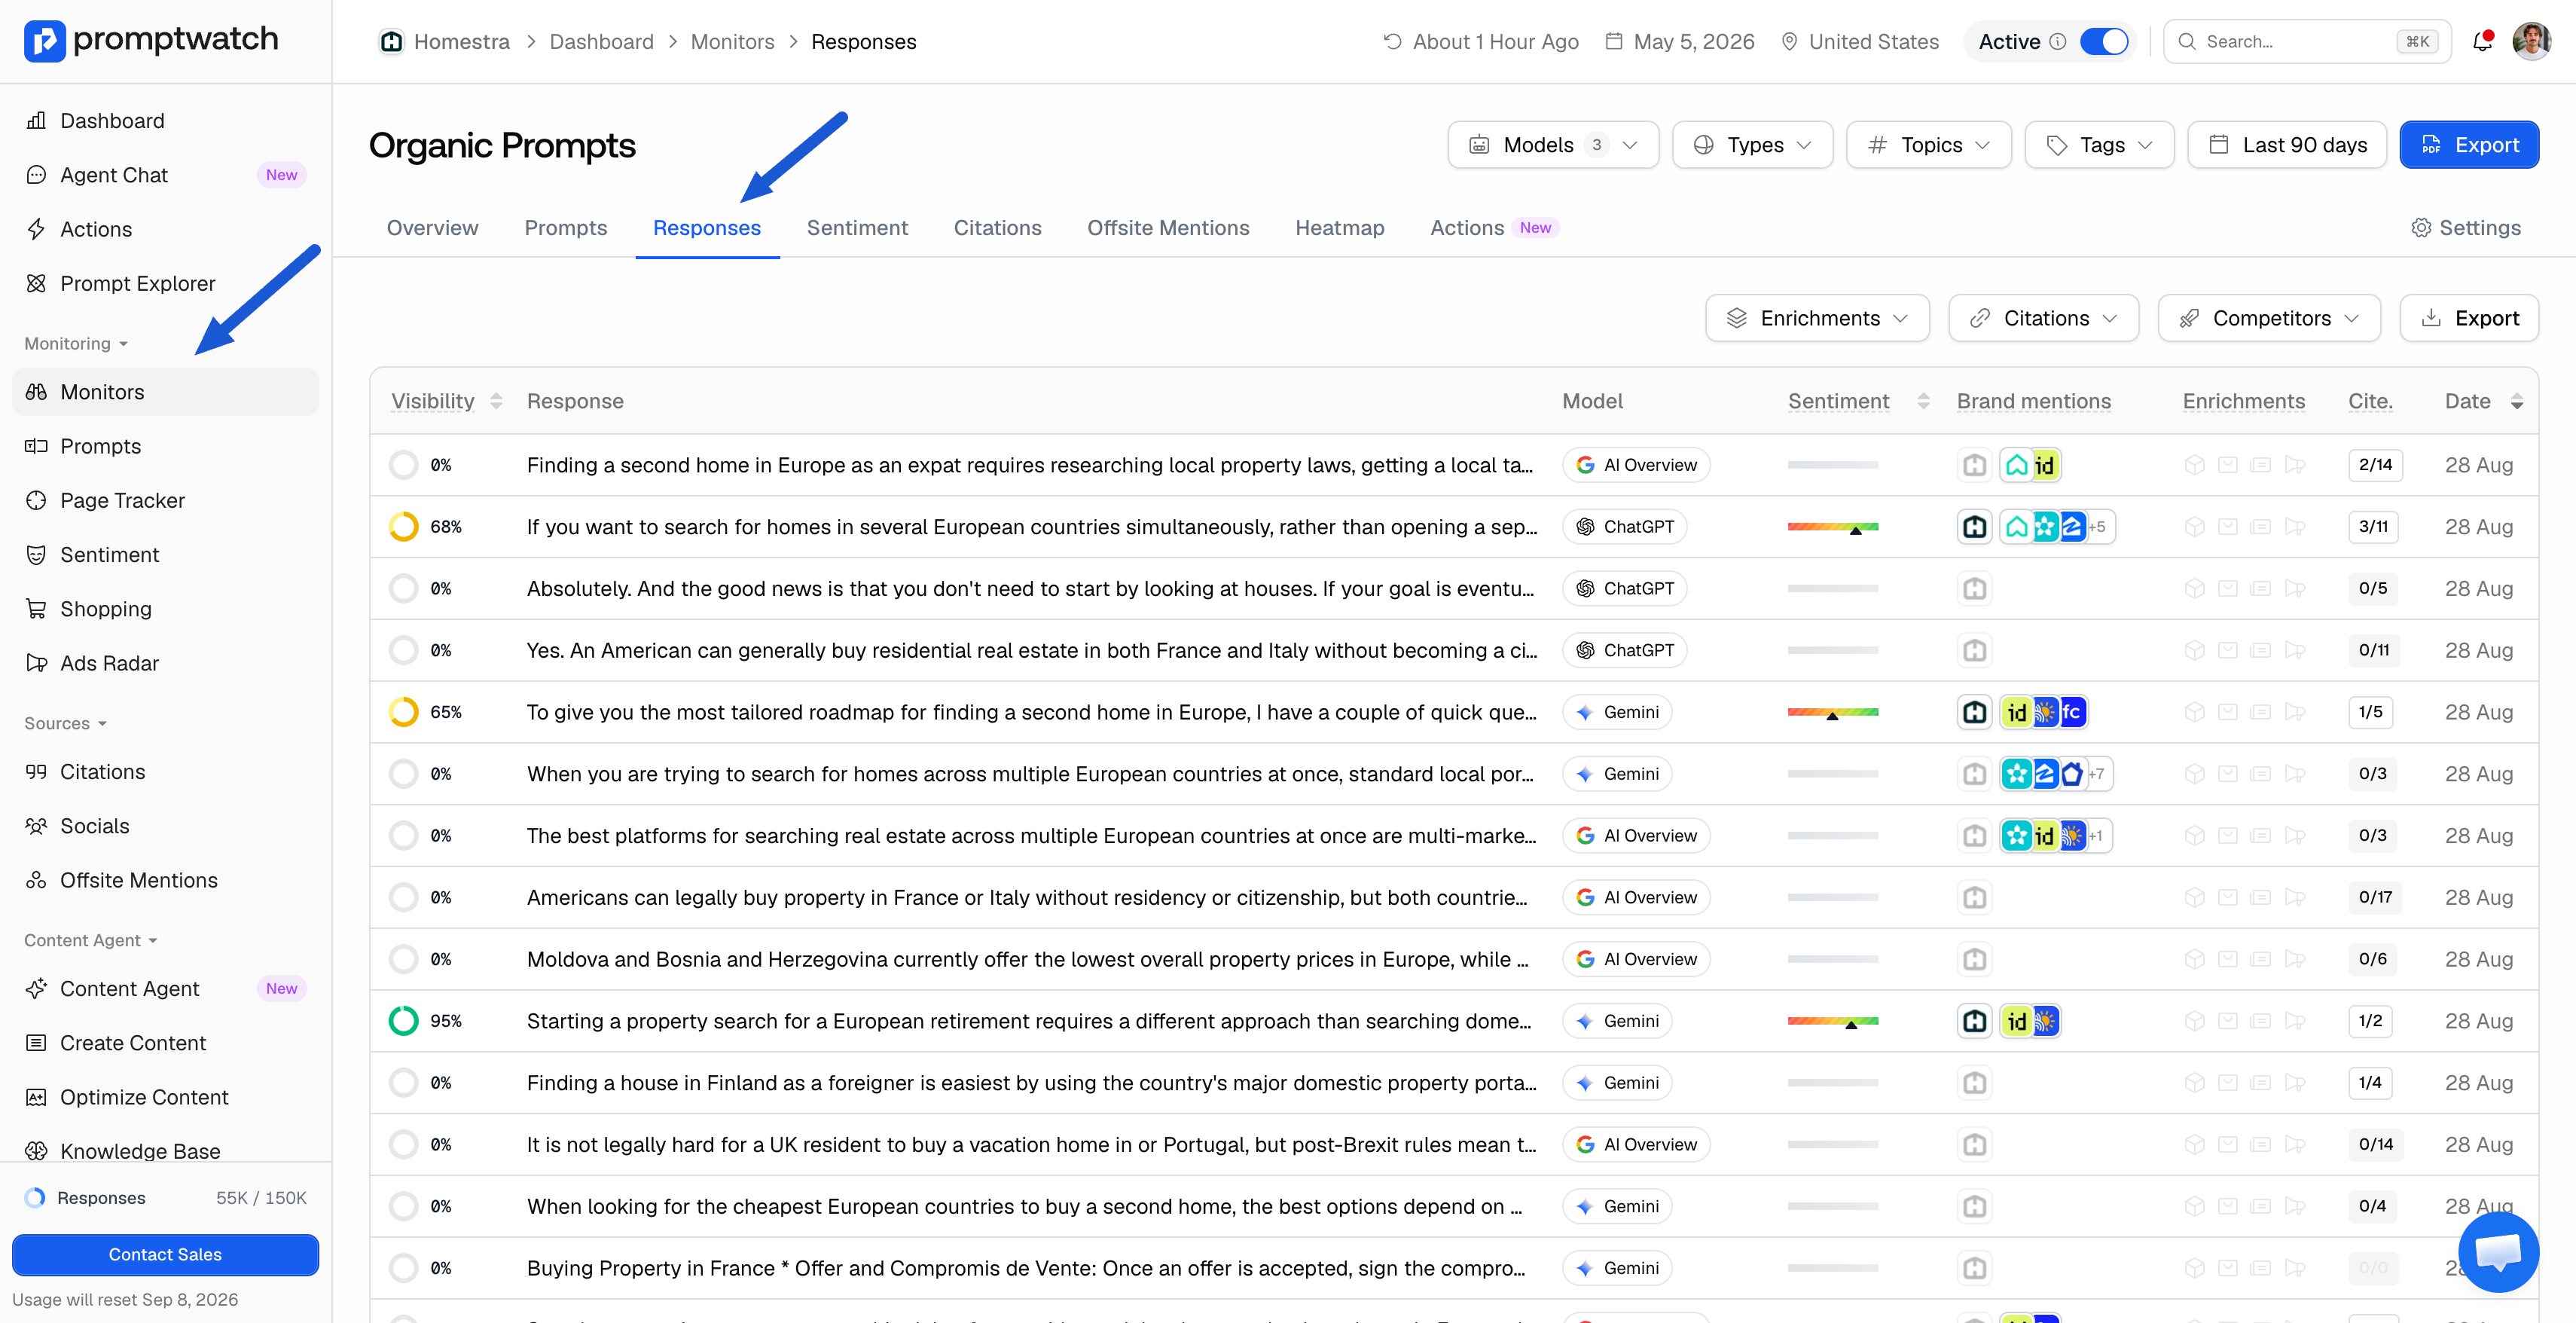
Task: Open Socials page
Action: click(165, 826)
